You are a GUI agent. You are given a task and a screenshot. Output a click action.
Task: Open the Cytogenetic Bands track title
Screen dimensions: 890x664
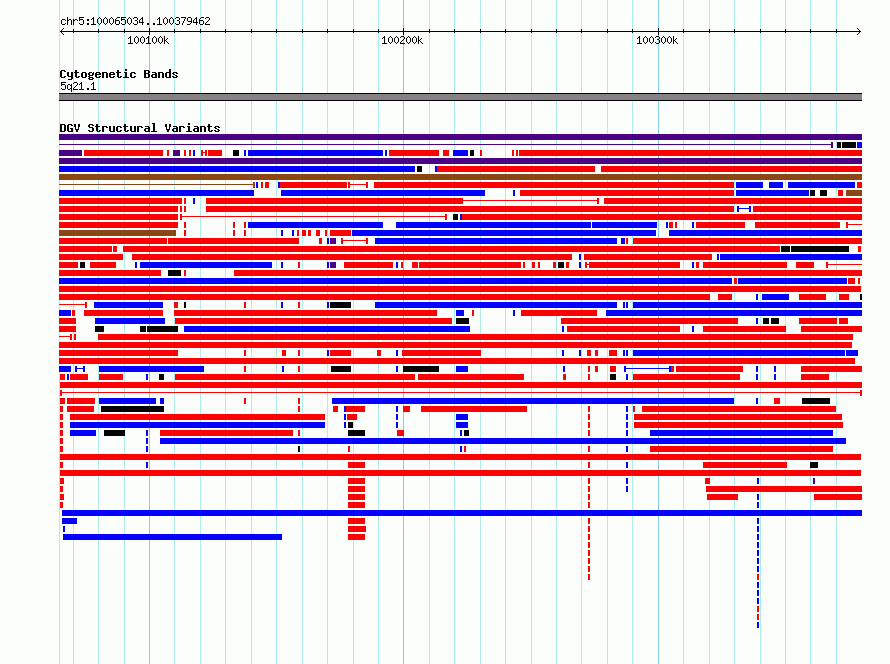pos(119,74)
